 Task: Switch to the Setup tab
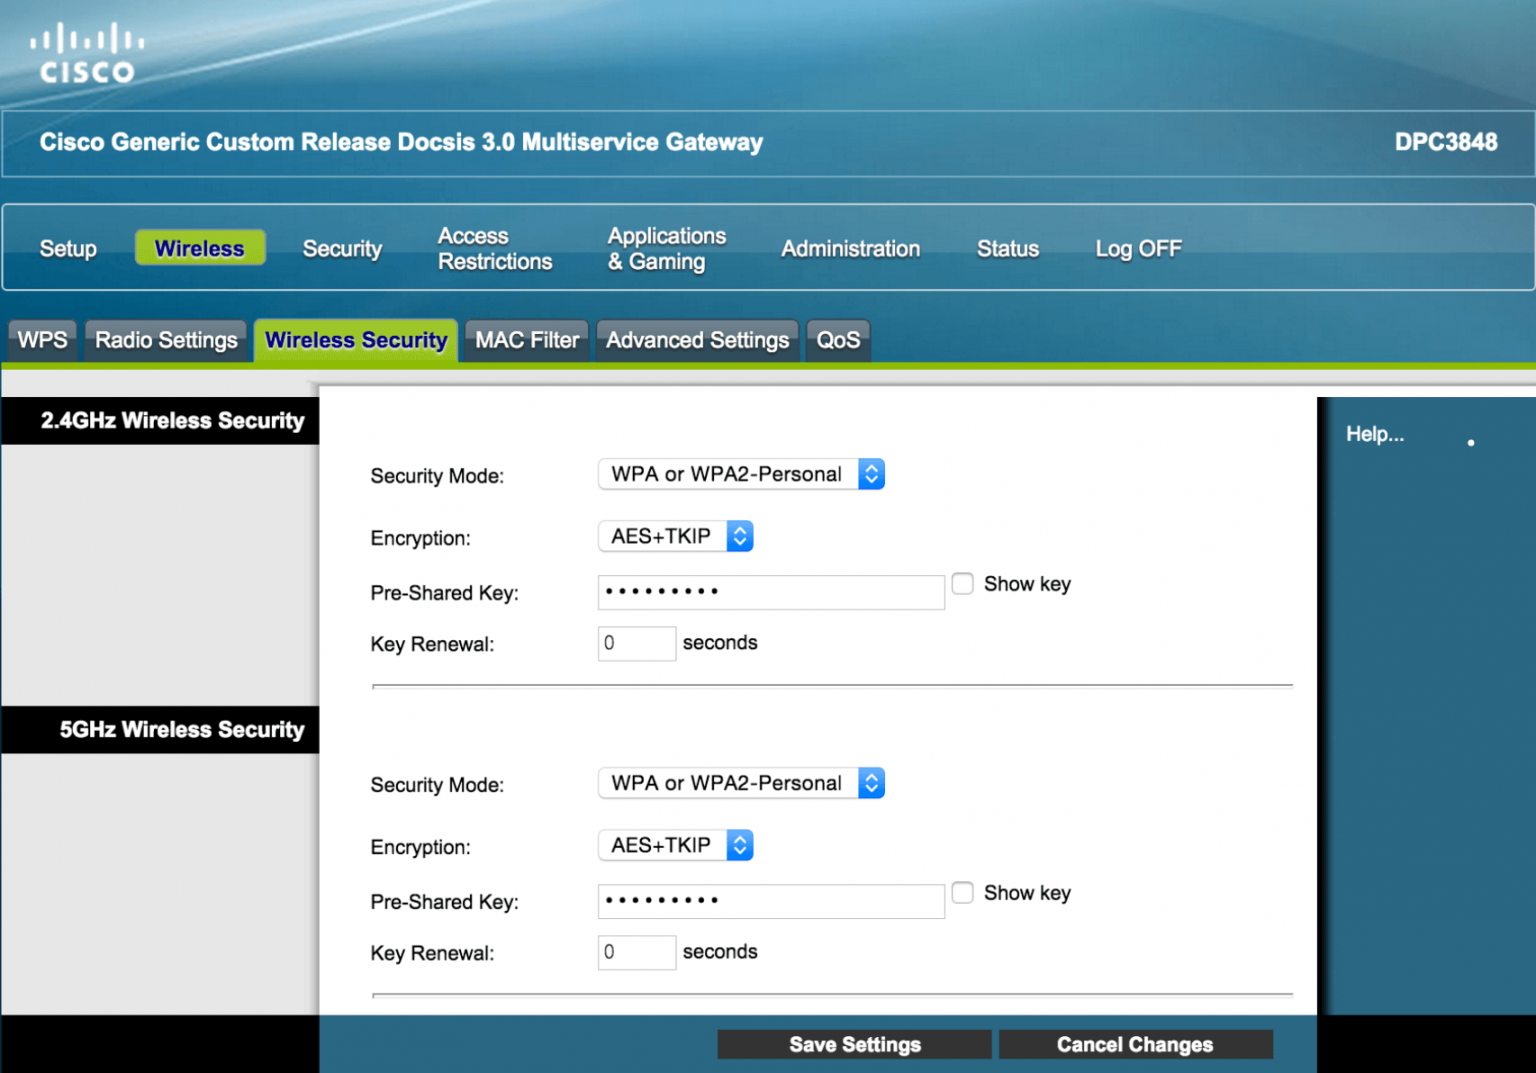[67, 248]
